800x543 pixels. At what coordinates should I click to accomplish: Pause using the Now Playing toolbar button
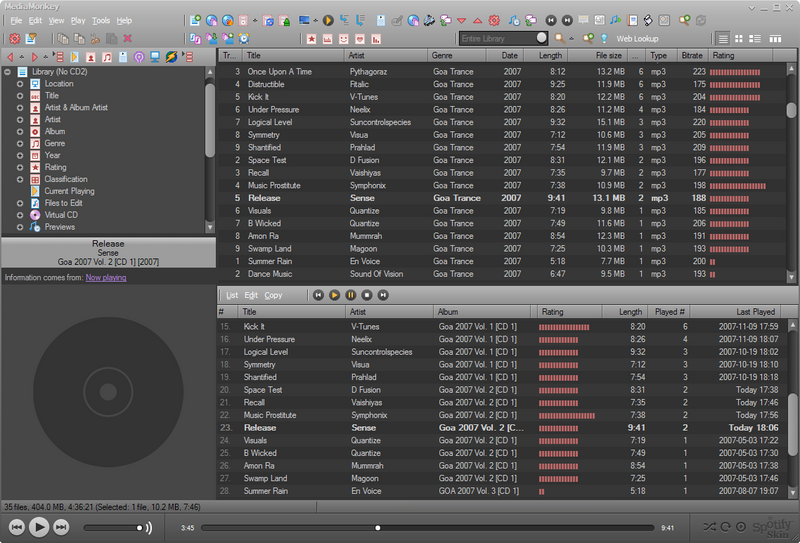click(x=351, y=295)
